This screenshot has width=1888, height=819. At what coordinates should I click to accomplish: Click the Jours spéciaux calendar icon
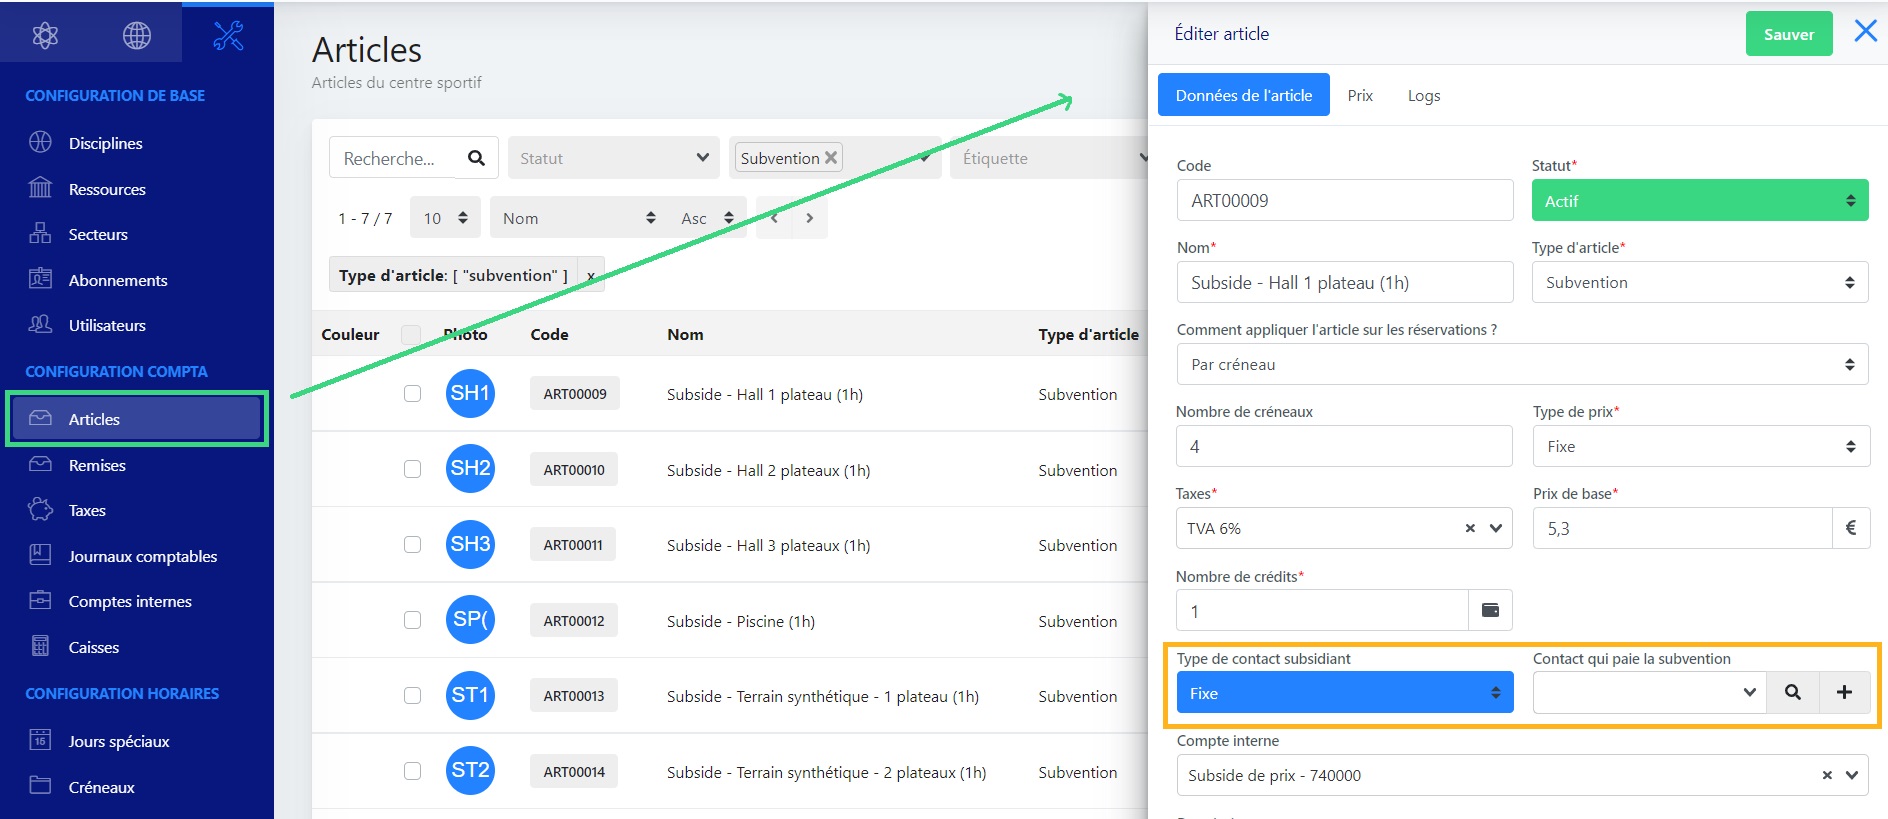coord(40,740)
